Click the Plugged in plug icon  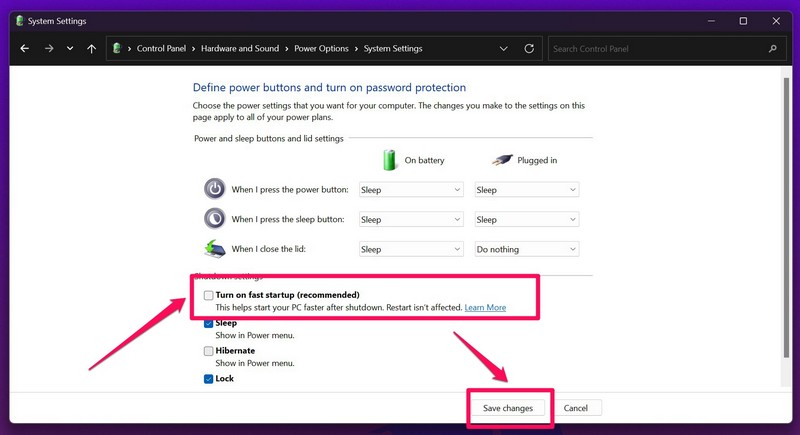coord(502,160)
